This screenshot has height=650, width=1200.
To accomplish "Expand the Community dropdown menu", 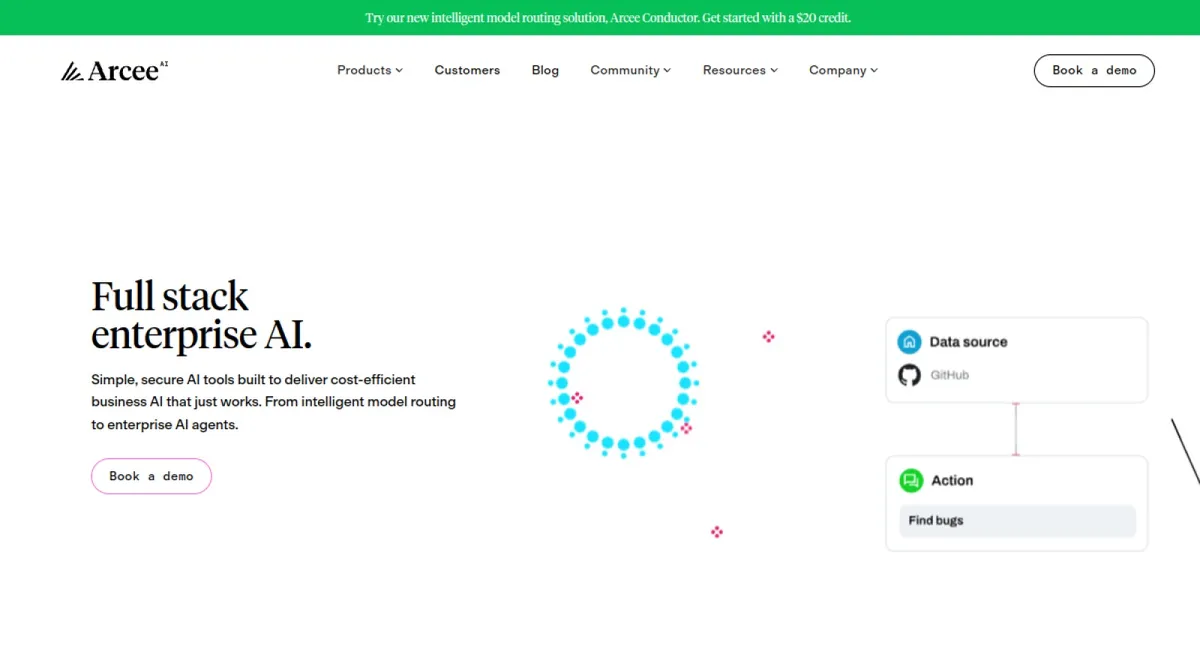I will pyautogui.click(x=631, y=70).
